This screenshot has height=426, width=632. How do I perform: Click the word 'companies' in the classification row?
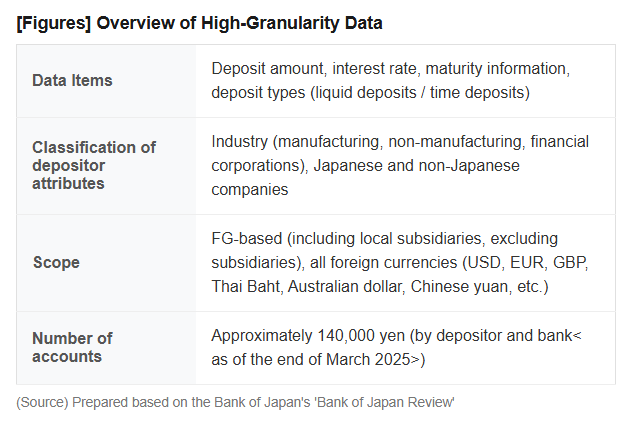[x=250, y=190]
